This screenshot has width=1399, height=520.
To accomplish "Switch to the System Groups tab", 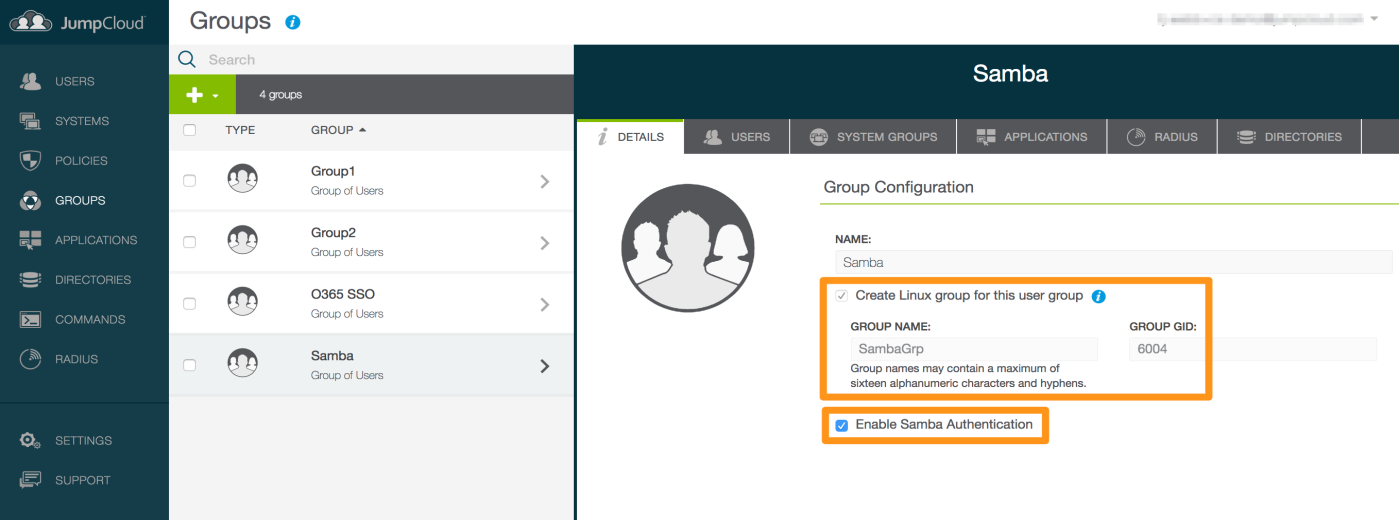I will 873,137.
